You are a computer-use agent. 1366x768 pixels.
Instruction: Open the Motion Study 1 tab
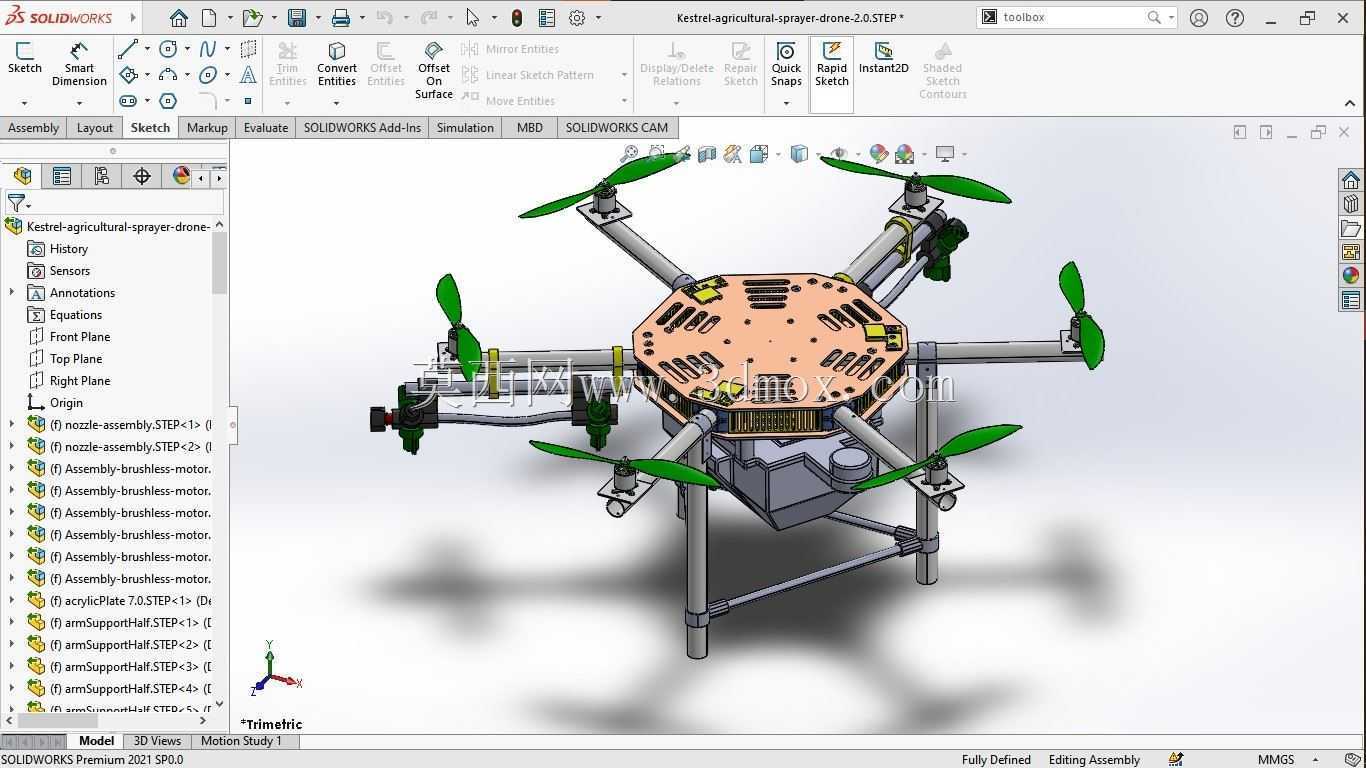click(241, 741)
